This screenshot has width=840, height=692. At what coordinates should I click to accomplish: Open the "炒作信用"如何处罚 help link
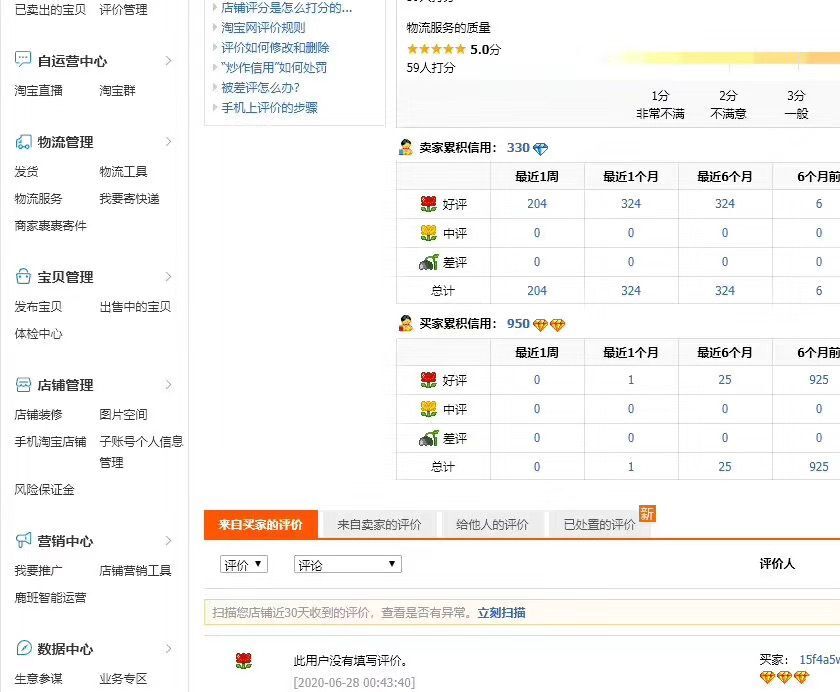[x=274, y=67]
